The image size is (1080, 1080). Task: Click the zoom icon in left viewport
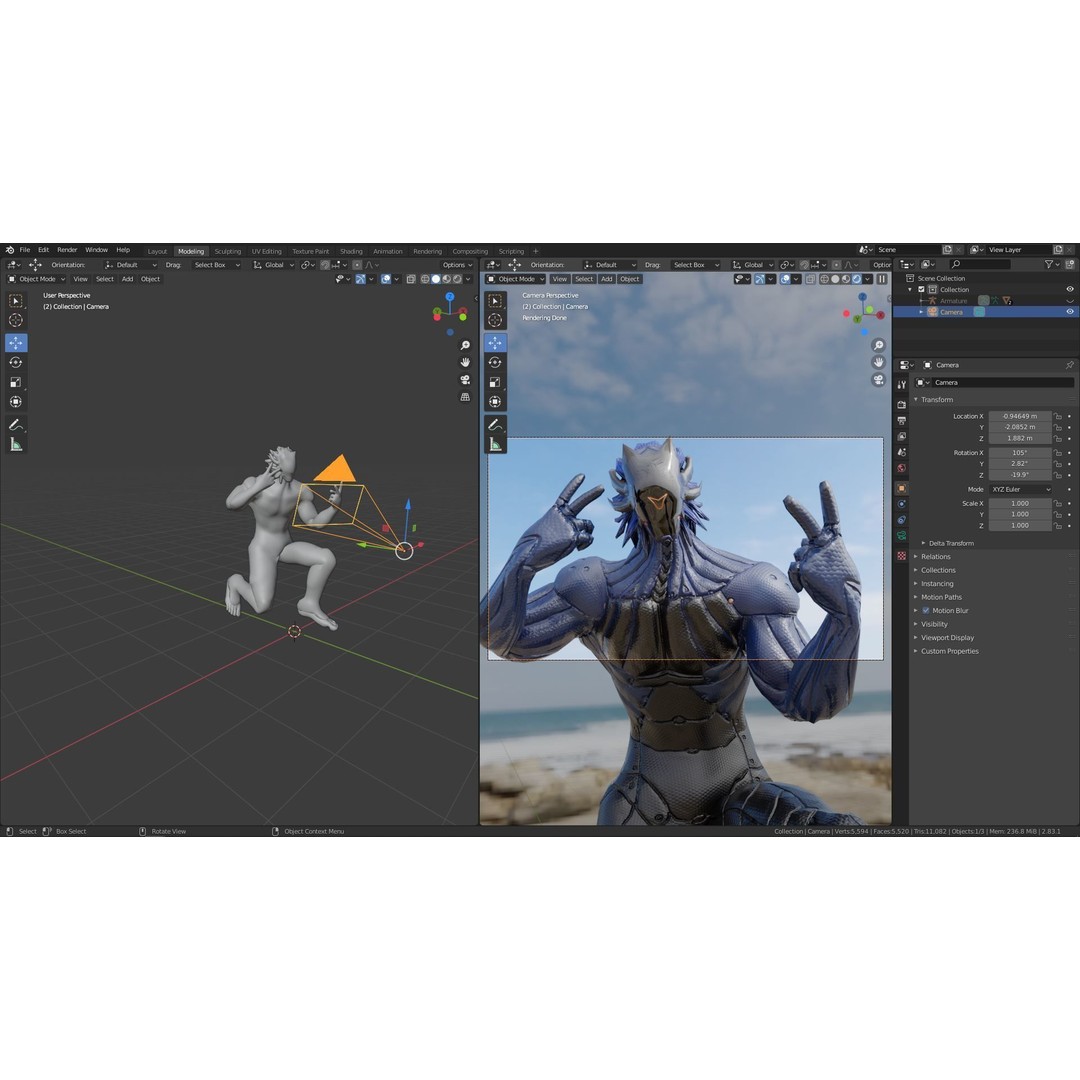465,345
